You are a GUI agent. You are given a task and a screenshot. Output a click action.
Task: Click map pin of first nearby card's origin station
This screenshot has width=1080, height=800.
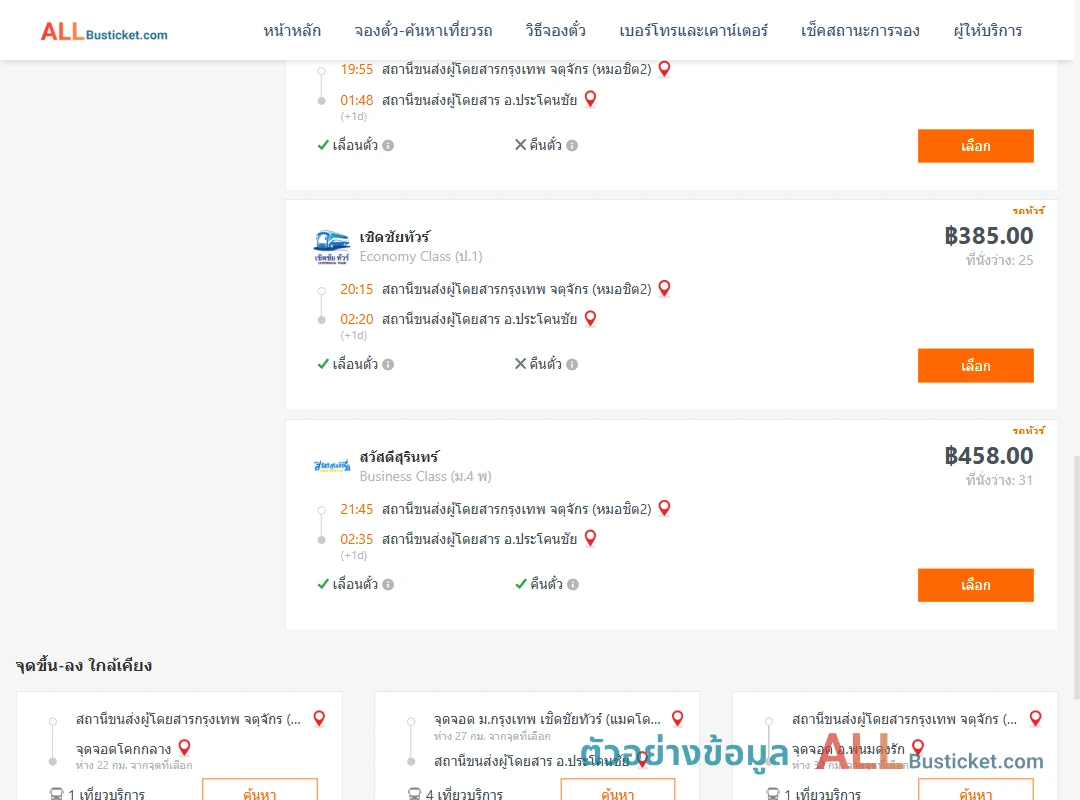[x=320, y=719]
